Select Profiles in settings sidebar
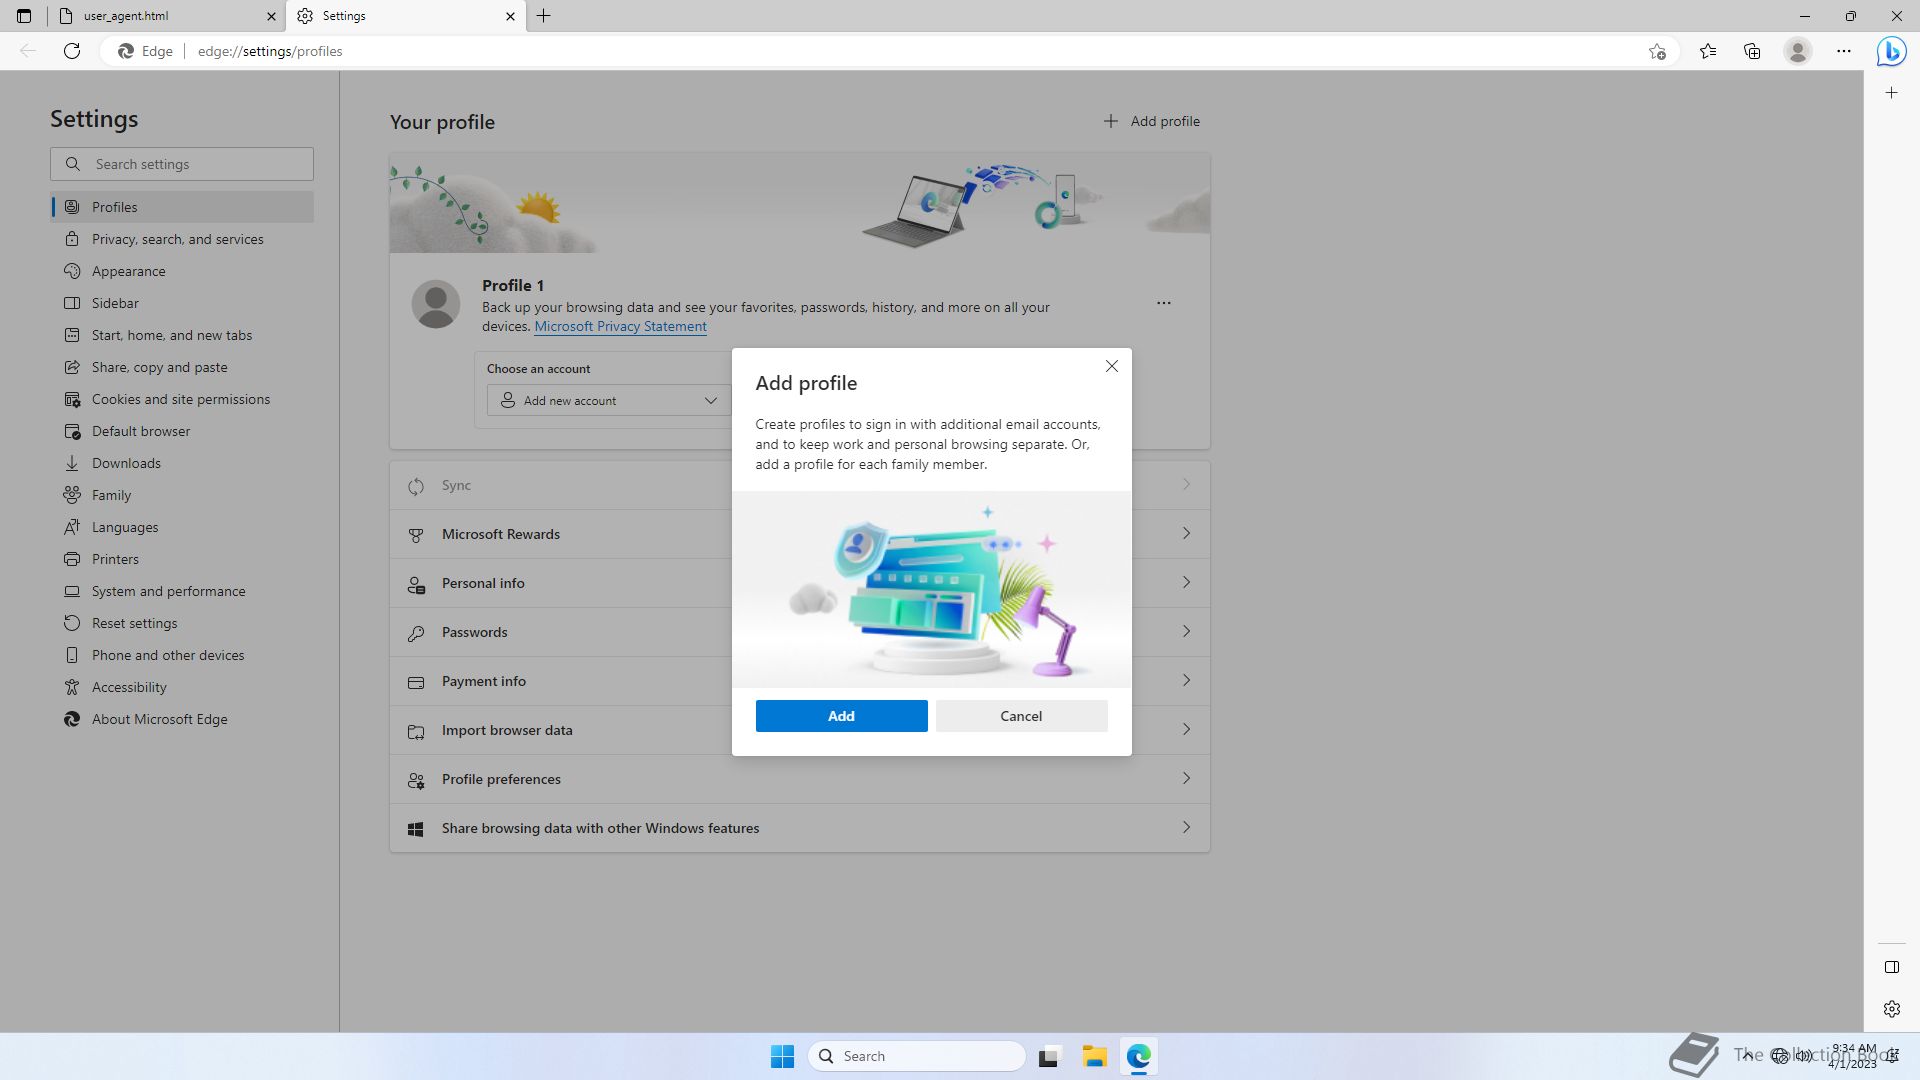This screenshot has height=1080, width=1920. (x=182, y=207)
